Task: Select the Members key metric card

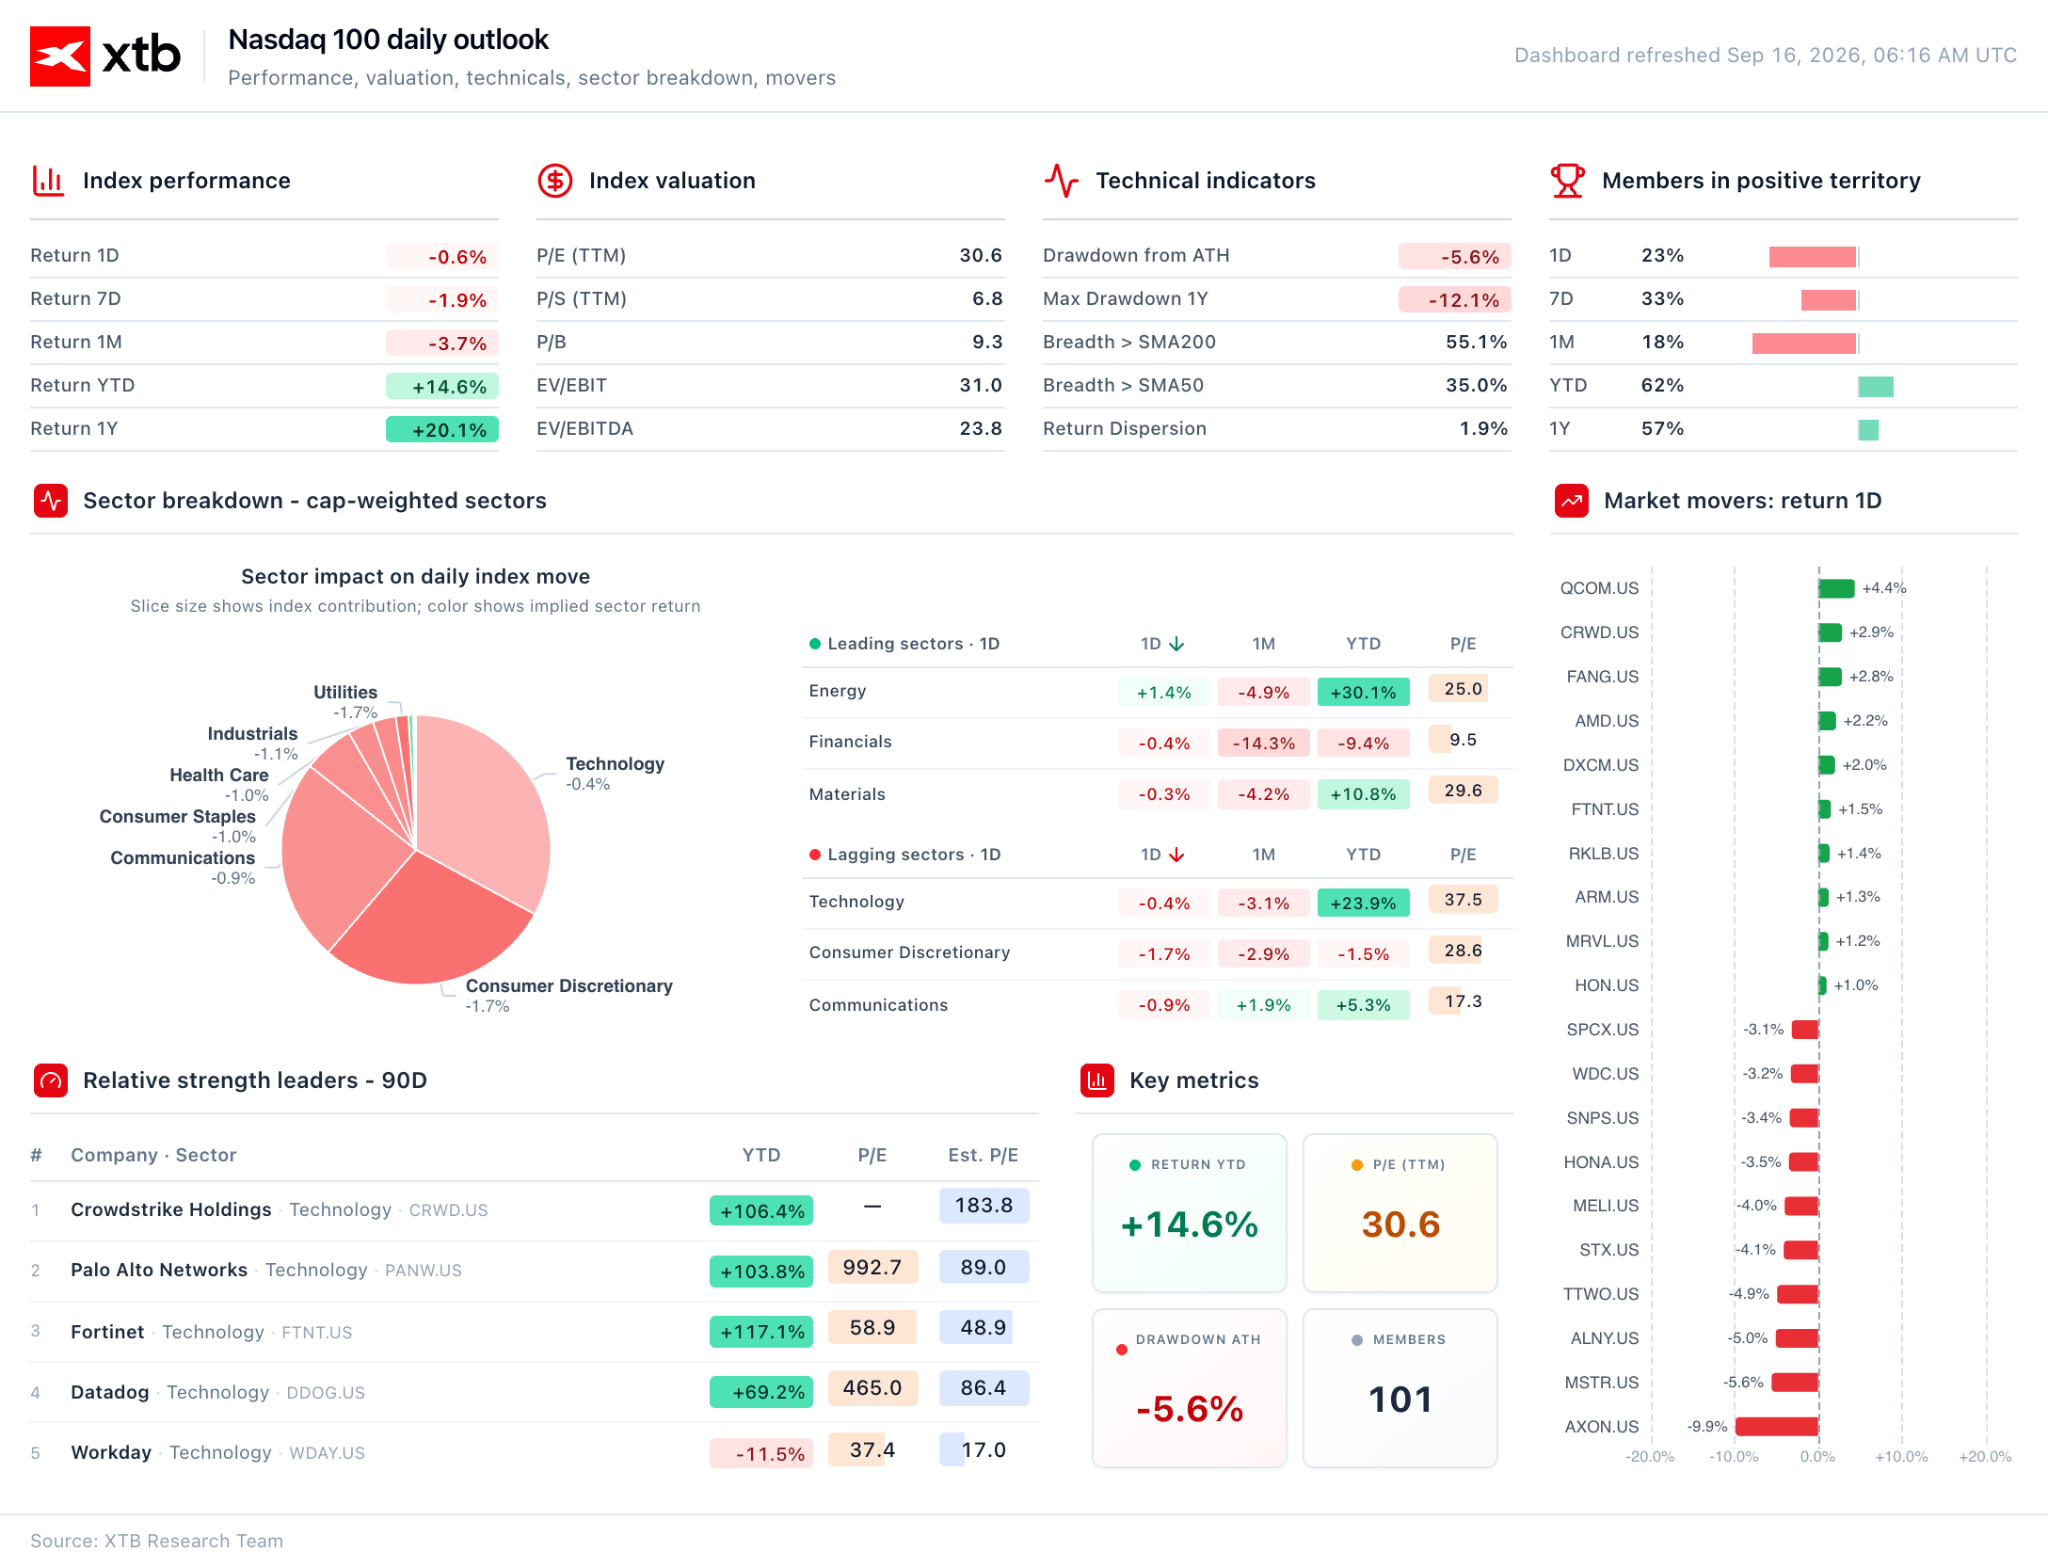Action: (x=1400, y=1388)
